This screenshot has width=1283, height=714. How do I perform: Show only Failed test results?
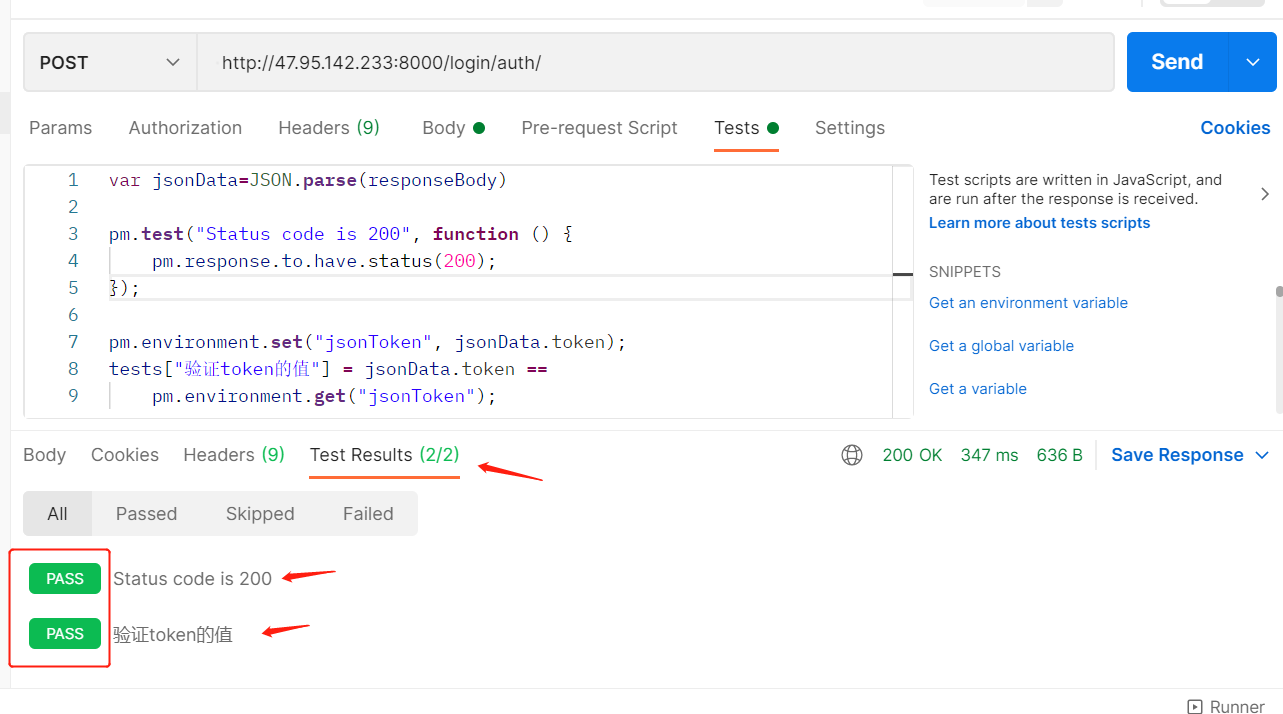pyautogui.click(x=368, y=514)
